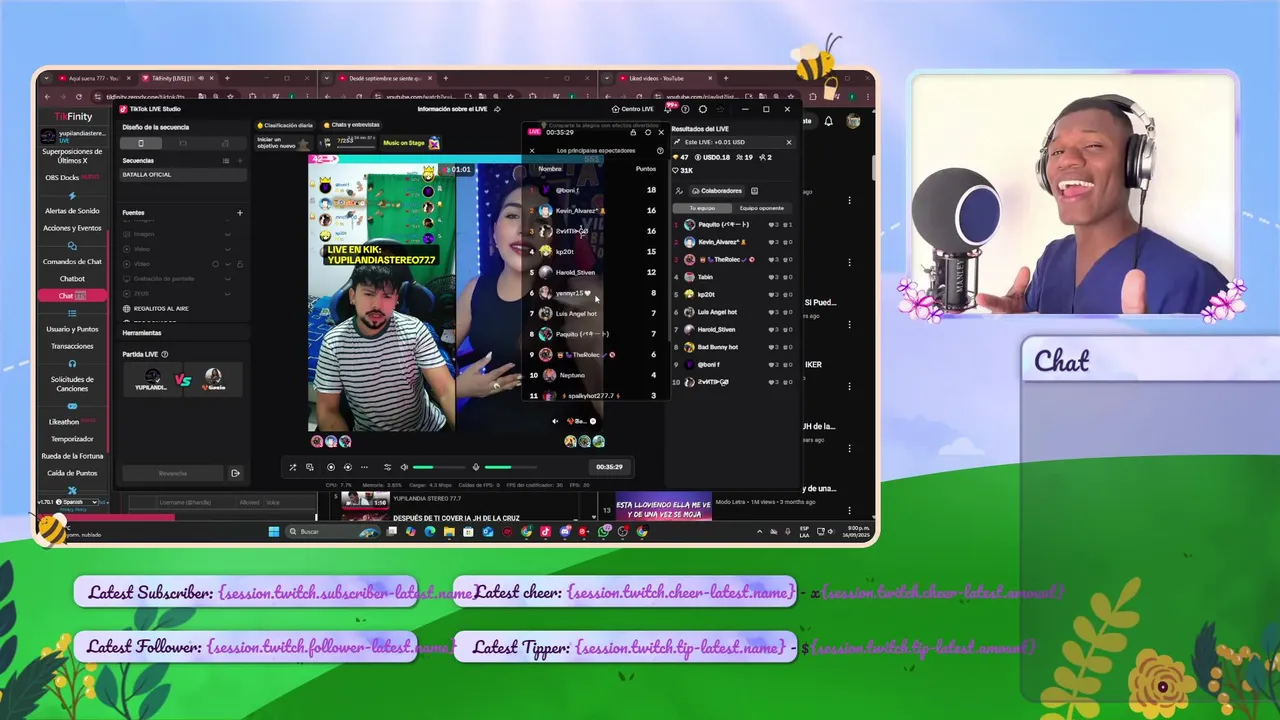Expand the ZEUS source chevron
The width and height of the screenshot is (1280, 720).
pos(228,294)
